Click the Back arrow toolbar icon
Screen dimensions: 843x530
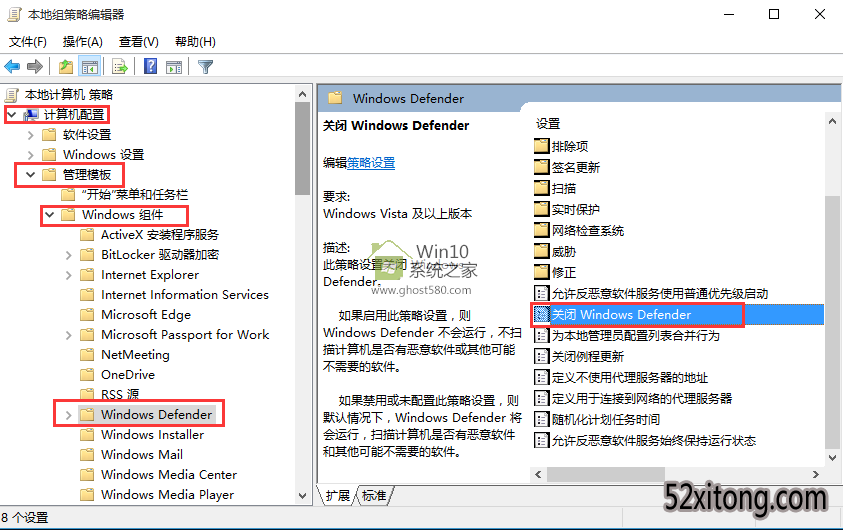(x=12, y=67)
